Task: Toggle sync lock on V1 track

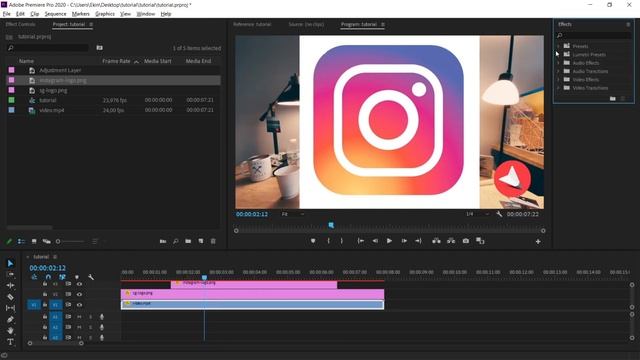Action: [68, 305]
